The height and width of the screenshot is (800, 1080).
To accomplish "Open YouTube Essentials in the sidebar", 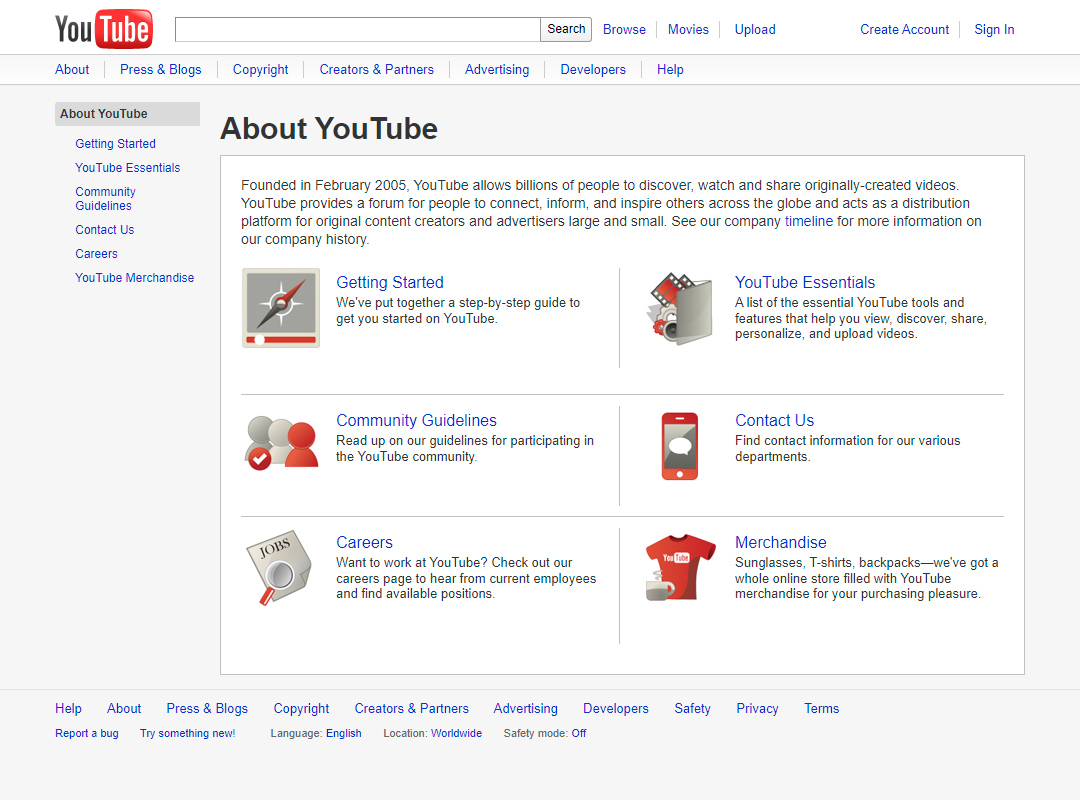I will [x=127, y=168].
